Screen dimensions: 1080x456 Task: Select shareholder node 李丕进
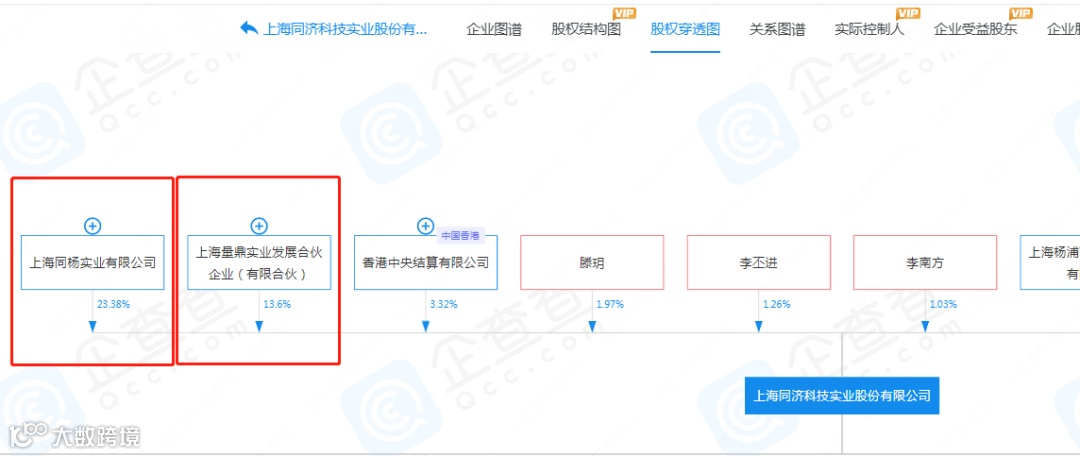pyautogui.click(x=759, y=262)
